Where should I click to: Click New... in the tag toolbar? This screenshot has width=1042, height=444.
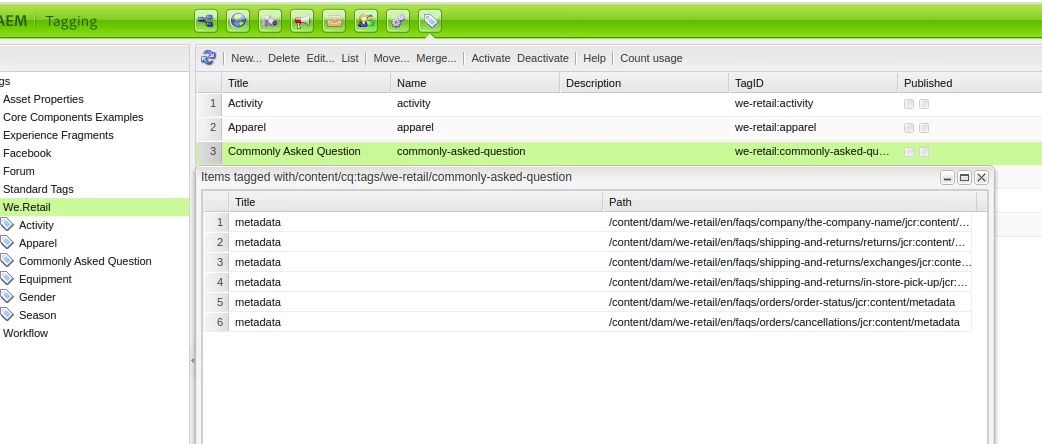click(x=246, y=58)
